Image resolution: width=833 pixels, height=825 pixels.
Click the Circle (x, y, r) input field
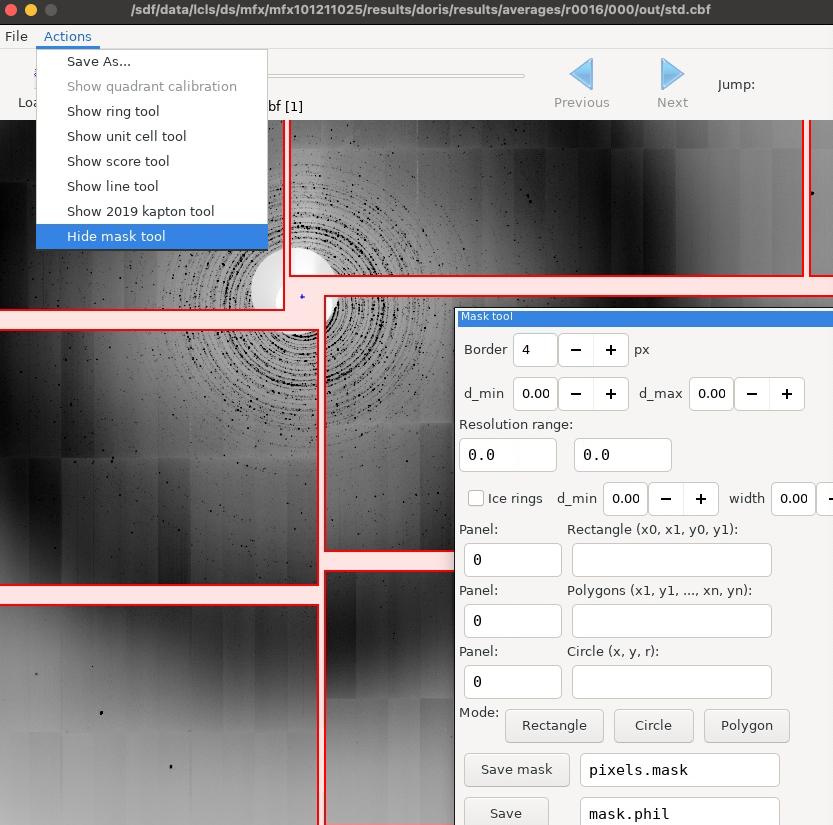[x=672, y=682]
